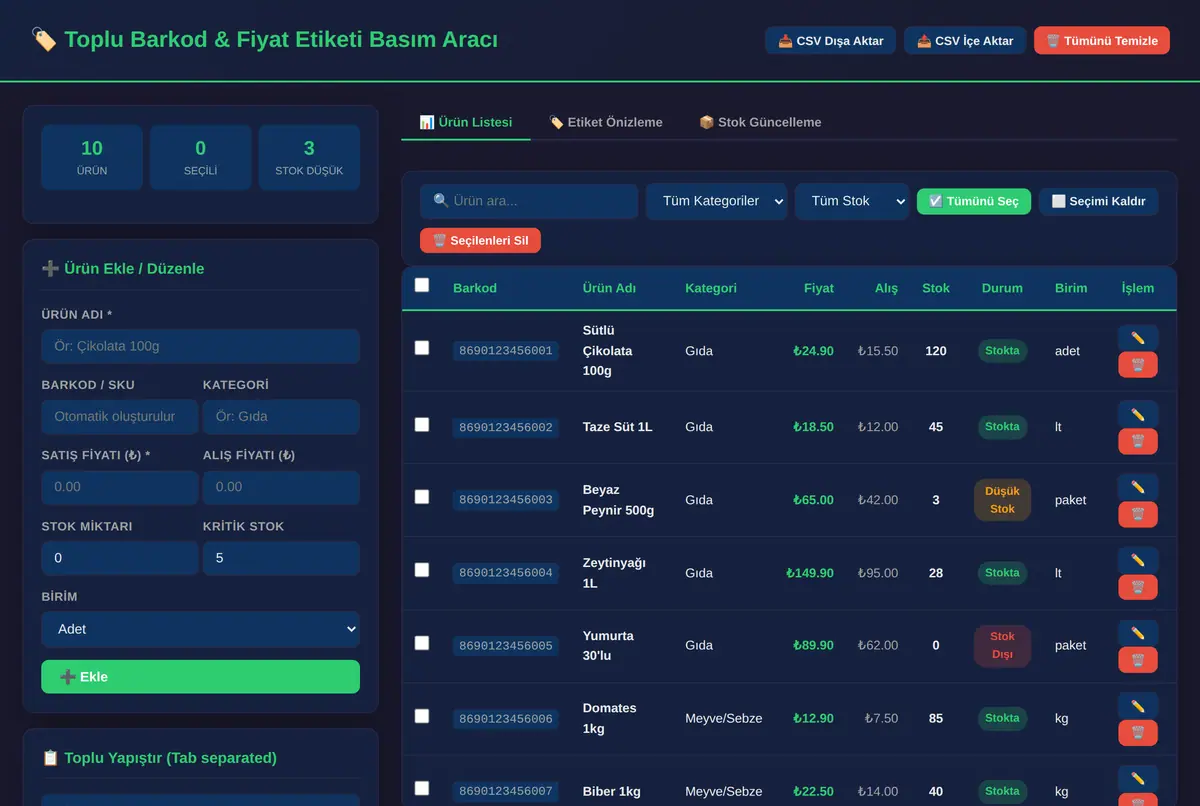Select the Yumurta 30'lu checkbox
This screenshot has width=1200, height=806.
[422, 643]
